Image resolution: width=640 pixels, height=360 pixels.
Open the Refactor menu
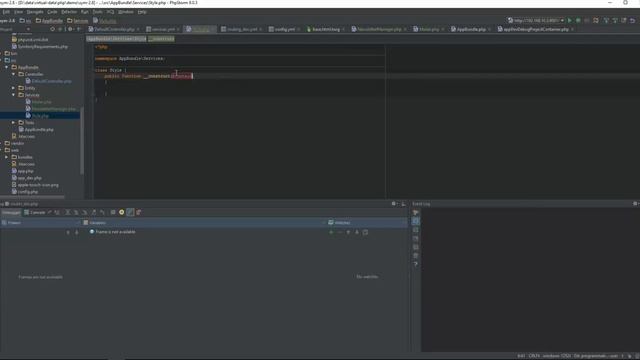(69, 12)
